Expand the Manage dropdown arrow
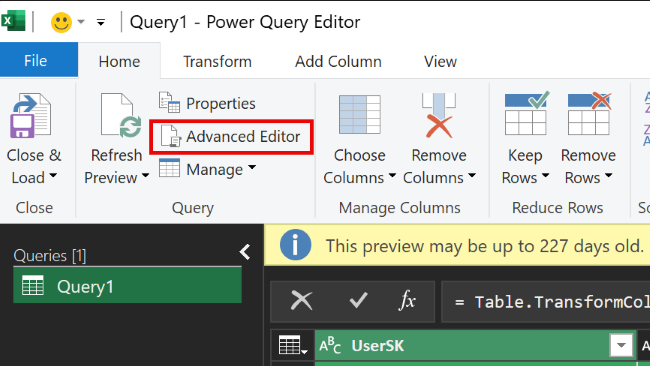This screenshot has height=366, width=650. (x=252, y=167)
